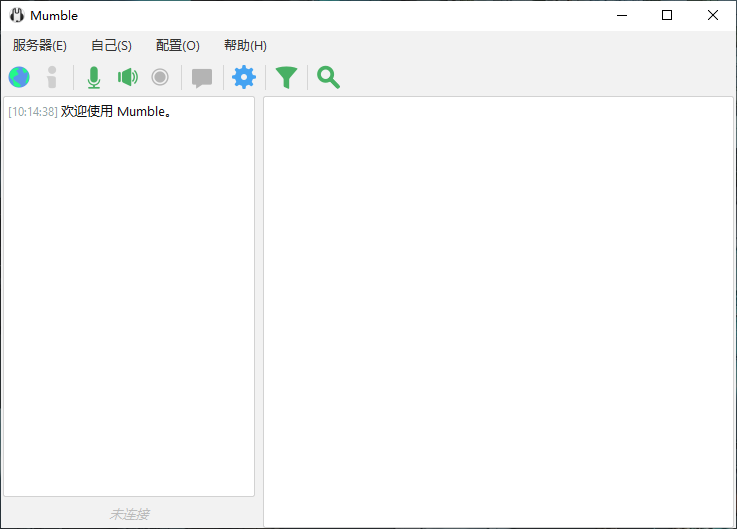
Task: Open the 服务器(E) menu
Action: 40,46
